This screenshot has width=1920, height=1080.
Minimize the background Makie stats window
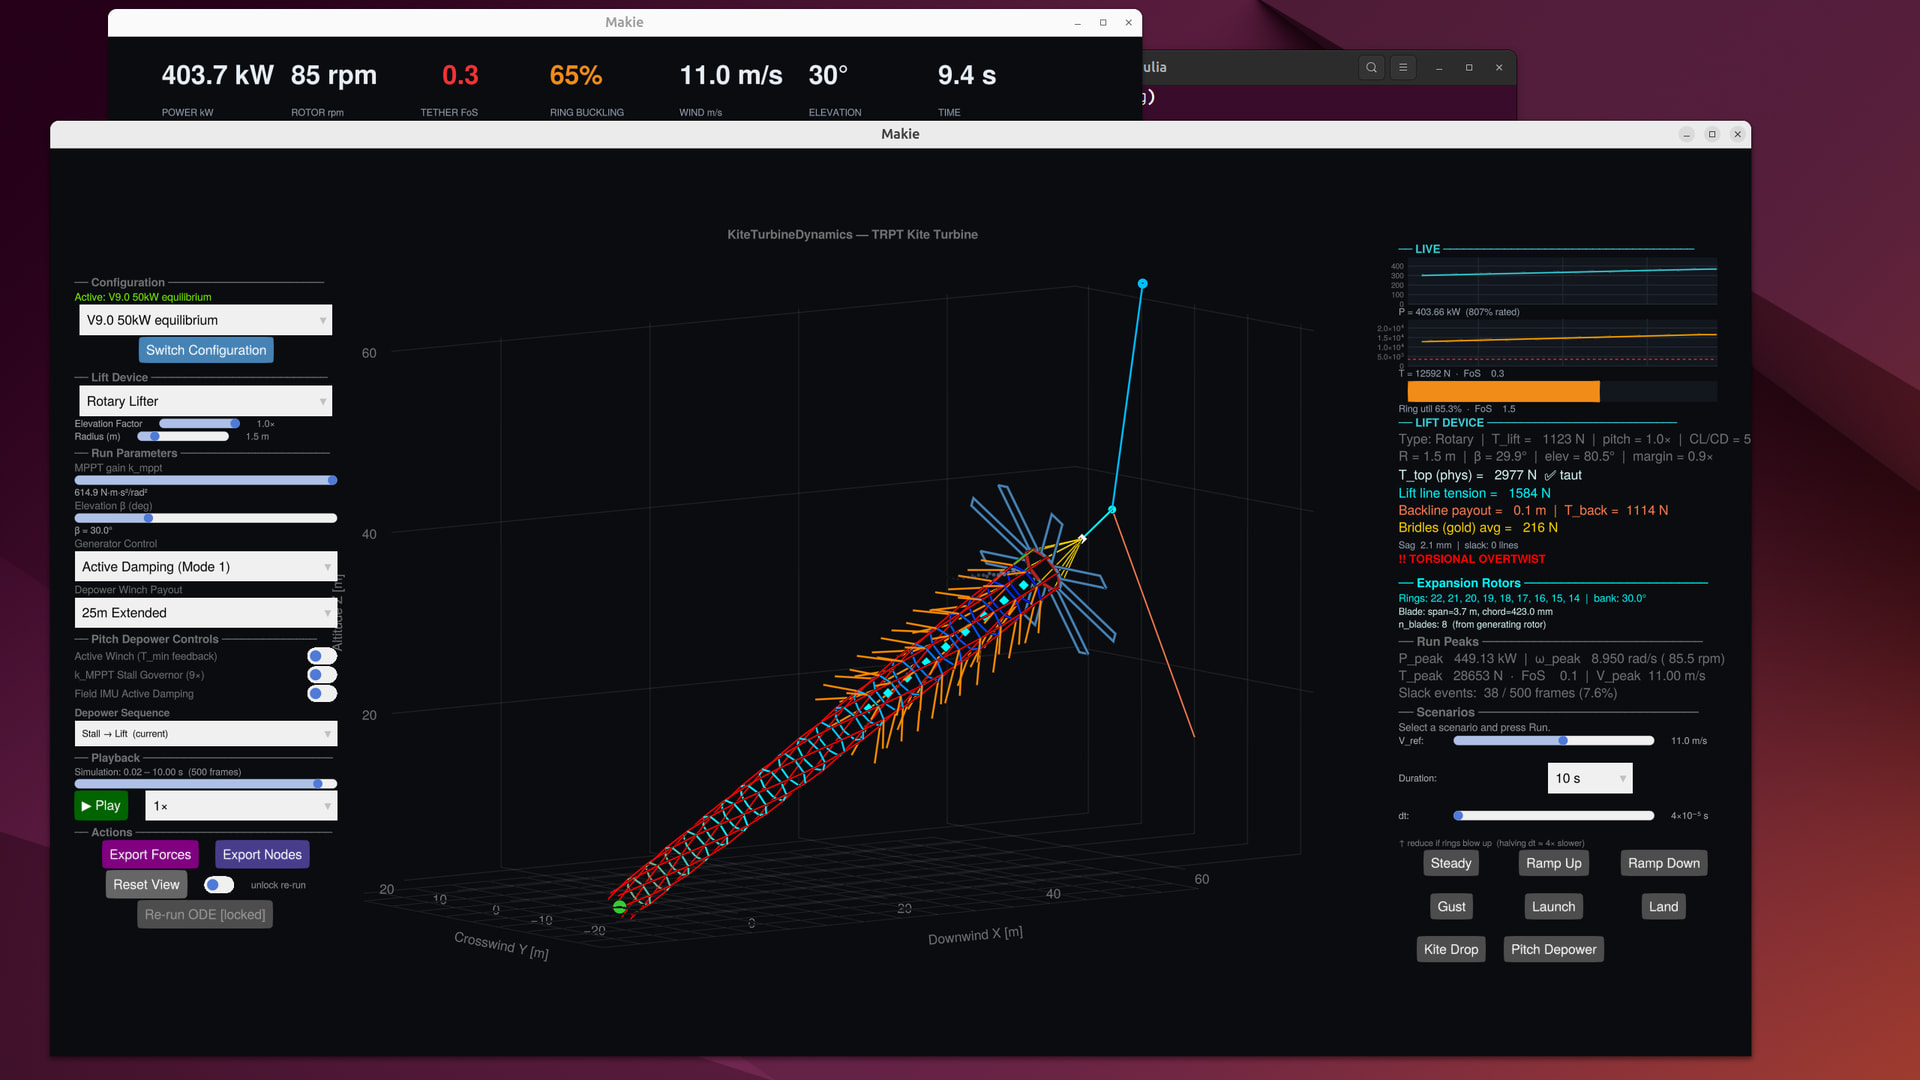(1078, 23)
